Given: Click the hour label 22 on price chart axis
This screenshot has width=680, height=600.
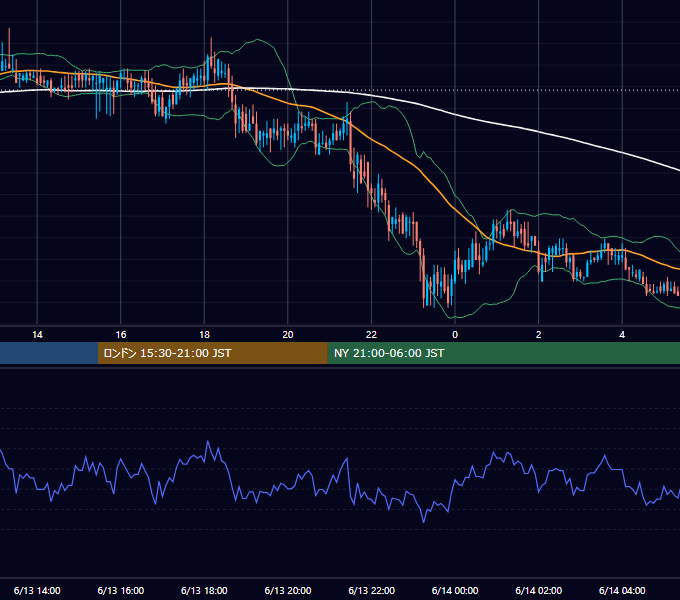Looking at the screenshot, I should [371, 335].
